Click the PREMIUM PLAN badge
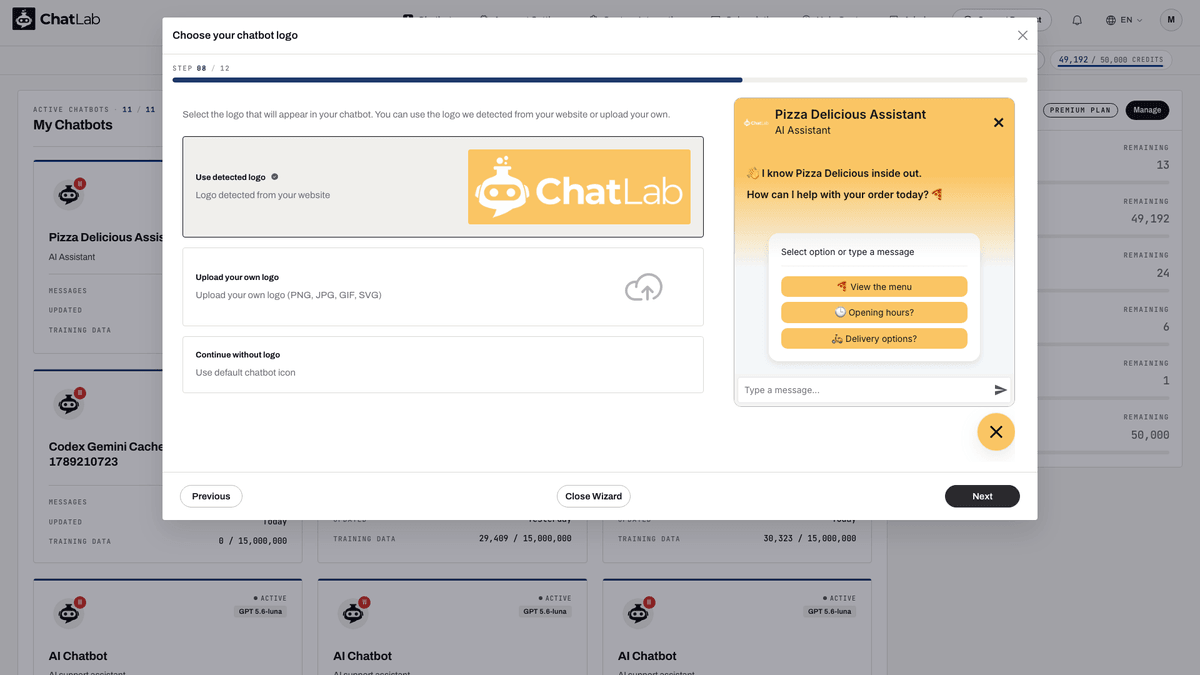Viewport: 1200px width, 675px height. click(1080, 110)
